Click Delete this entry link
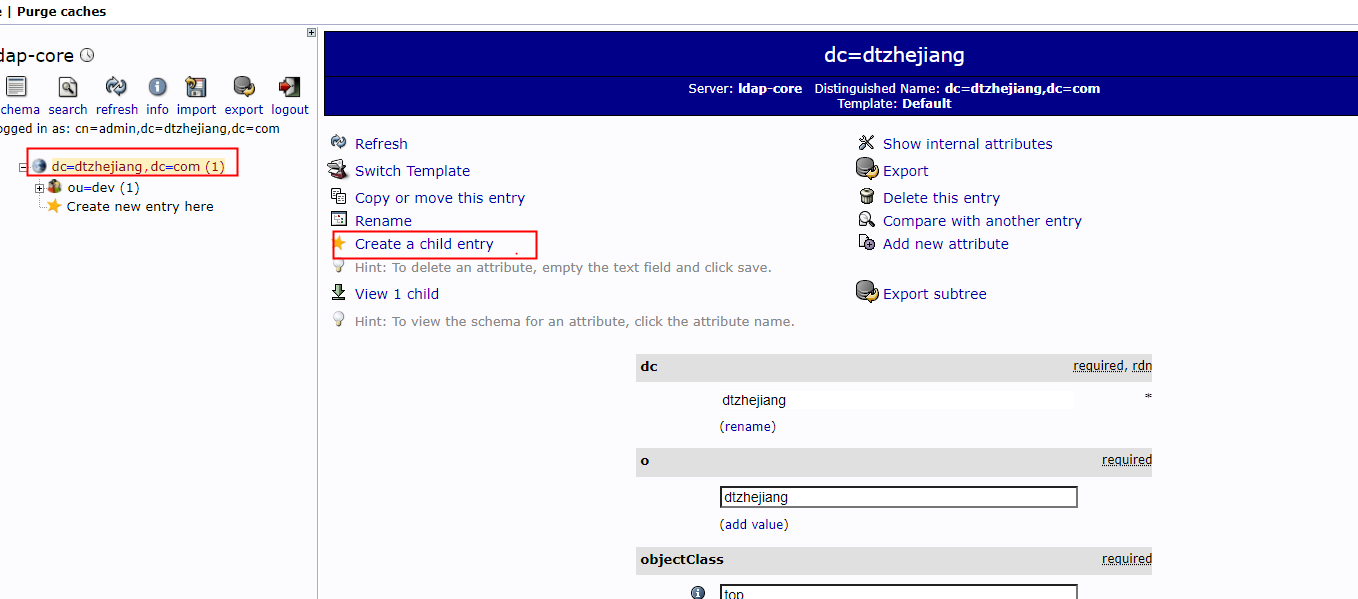This screenshot has width=1358, height=599. pyautogui.click(x=941, y=198)
